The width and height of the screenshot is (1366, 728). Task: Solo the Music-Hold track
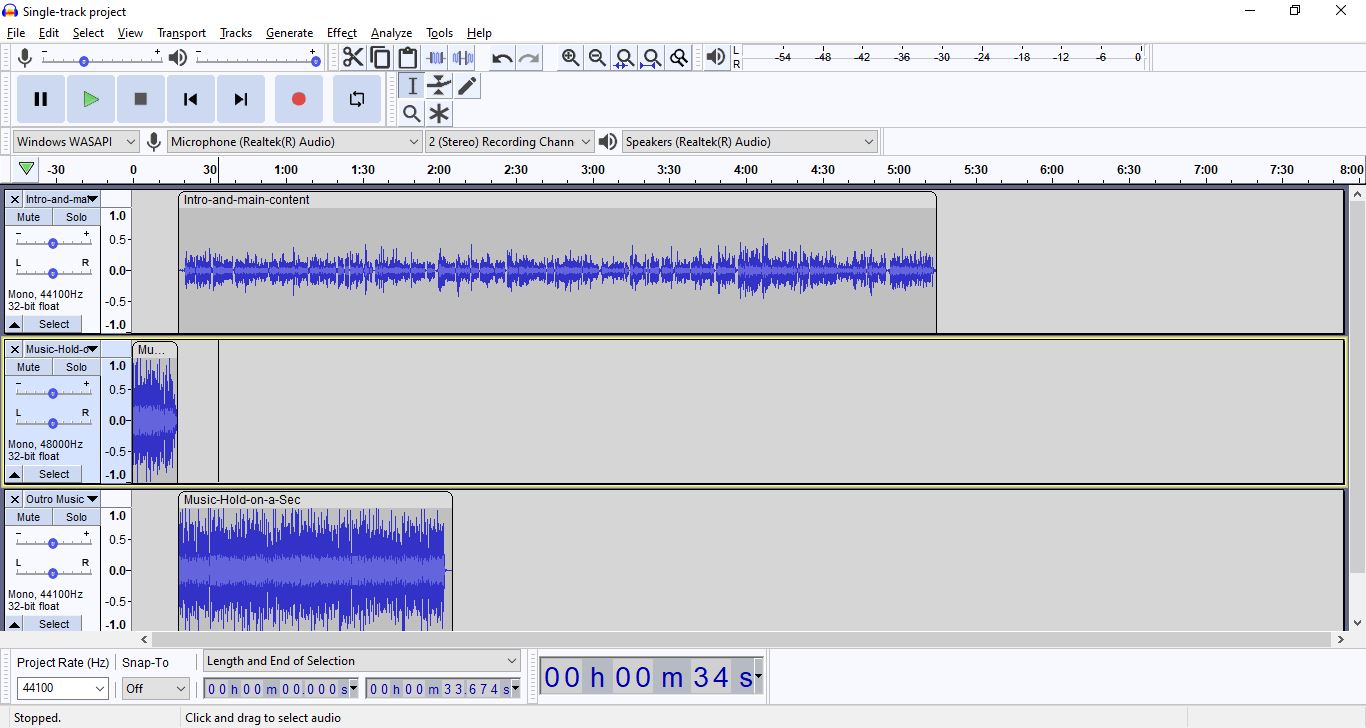pyautogui.click(x=77, y=367)
